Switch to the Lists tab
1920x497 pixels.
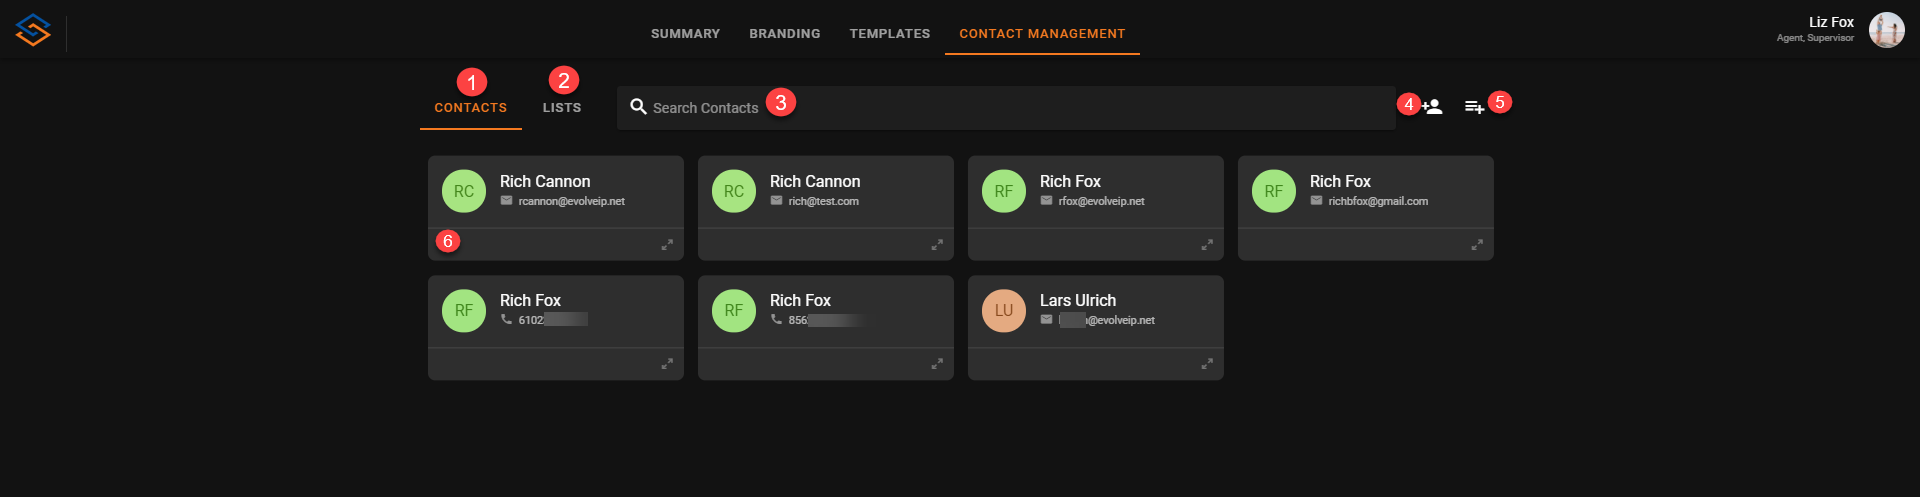pyautogui.click(x=561, y=108)
